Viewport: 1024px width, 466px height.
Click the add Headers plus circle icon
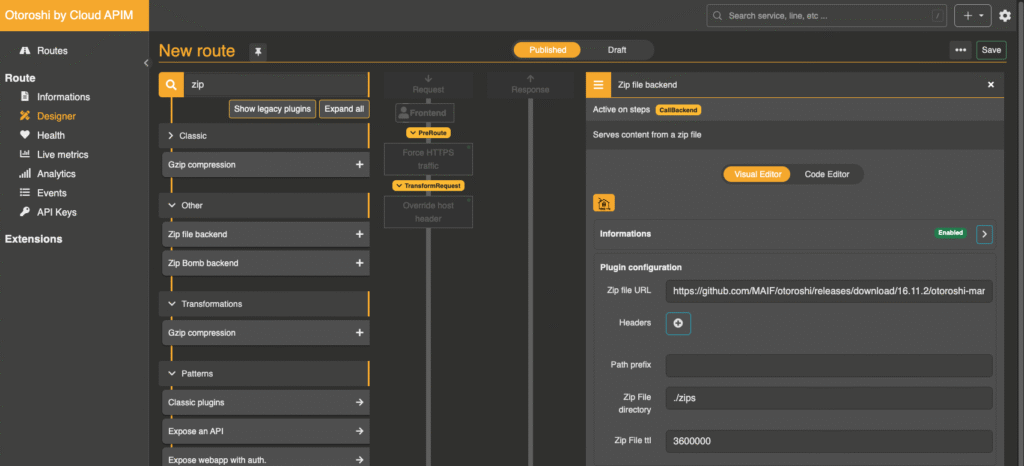coord(678,323)
